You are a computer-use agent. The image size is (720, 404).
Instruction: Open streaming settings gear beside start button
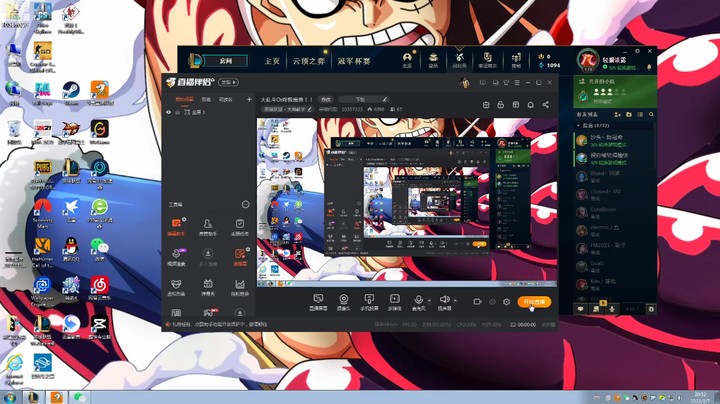(x=506, y=302)
